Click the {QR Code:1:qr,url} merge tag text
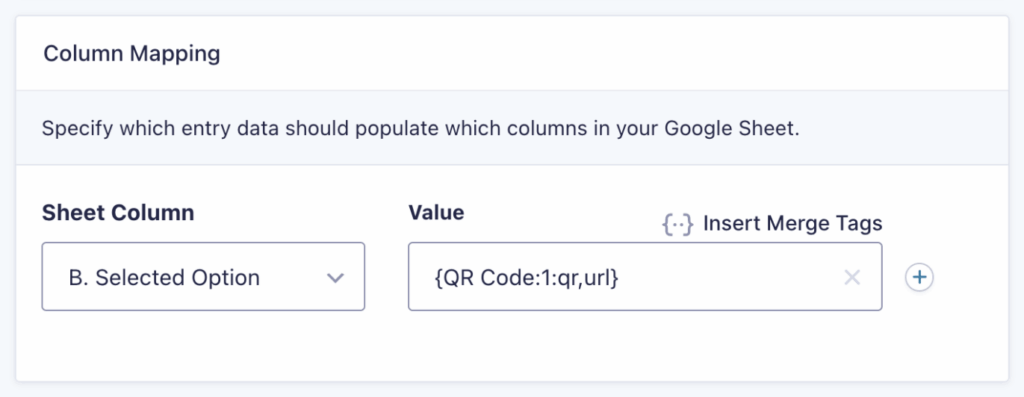 click(x=526, y=278)
